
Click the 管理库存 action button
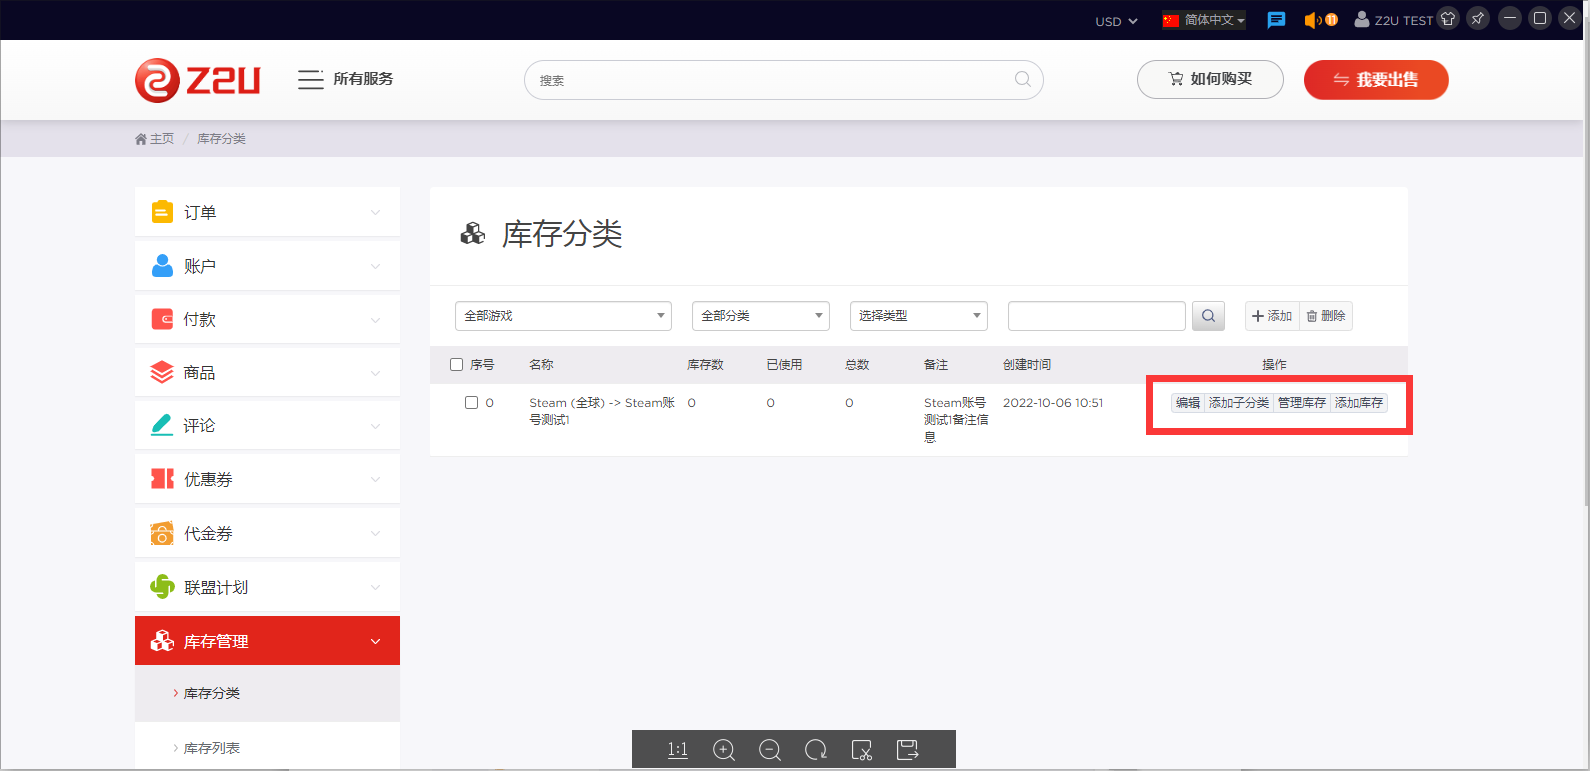pos(1301,403)
